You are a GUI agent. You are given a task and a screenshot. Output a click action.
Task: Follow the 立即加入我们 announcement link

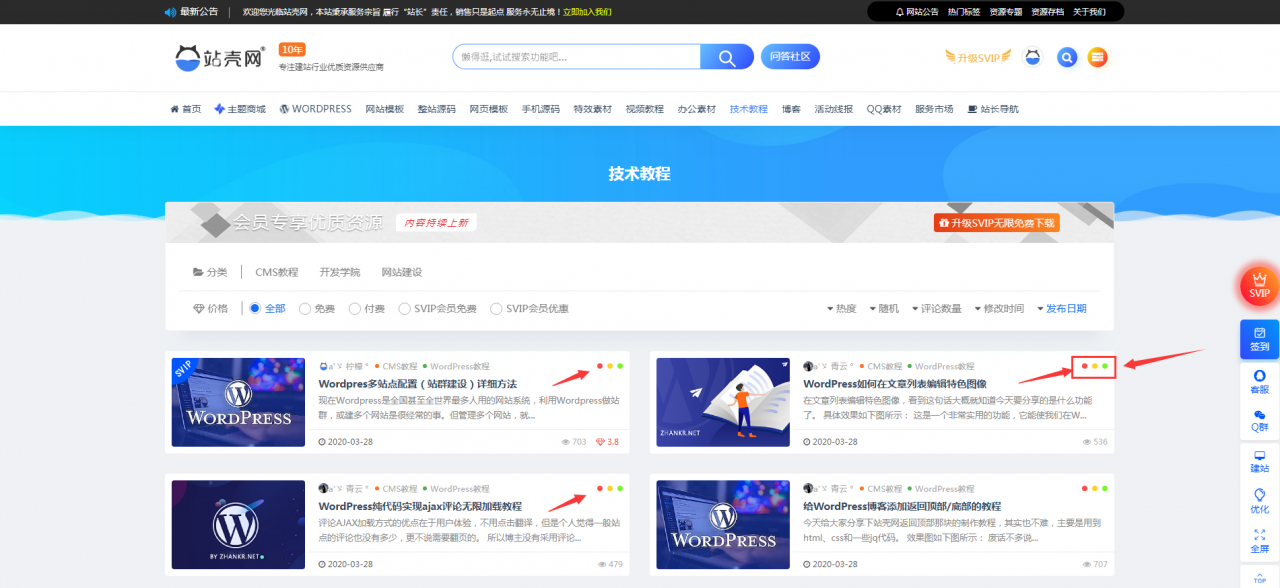click(x=587, y=12)
